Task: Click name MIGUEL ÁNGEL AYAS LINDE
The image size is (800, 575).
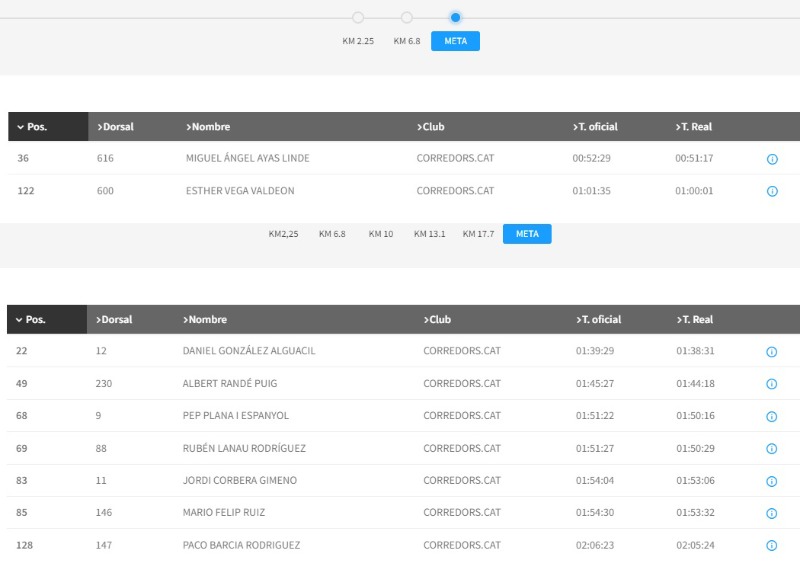Action: pos(247,159)
